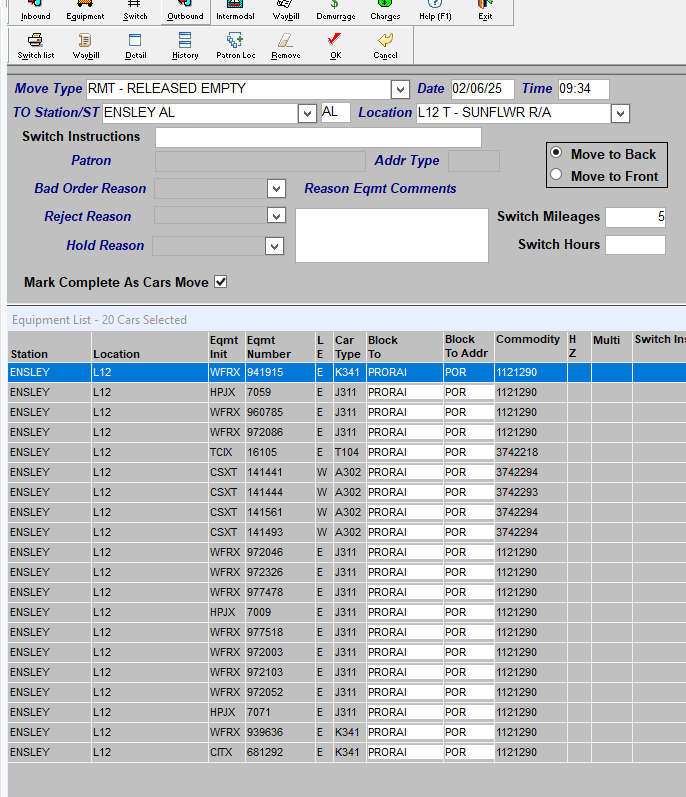Click the Switch Instructions text field
The height and width of the screenshot is (797, 686).
(318, 137)
